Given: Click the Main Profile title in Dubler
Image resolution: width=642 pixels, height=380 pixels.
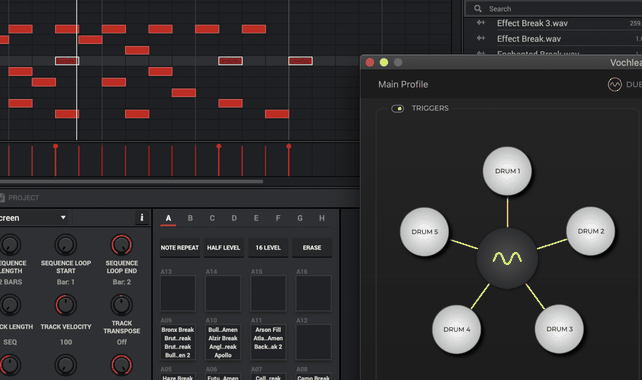Looking at the screenshot, I should (x=403, y=84).
